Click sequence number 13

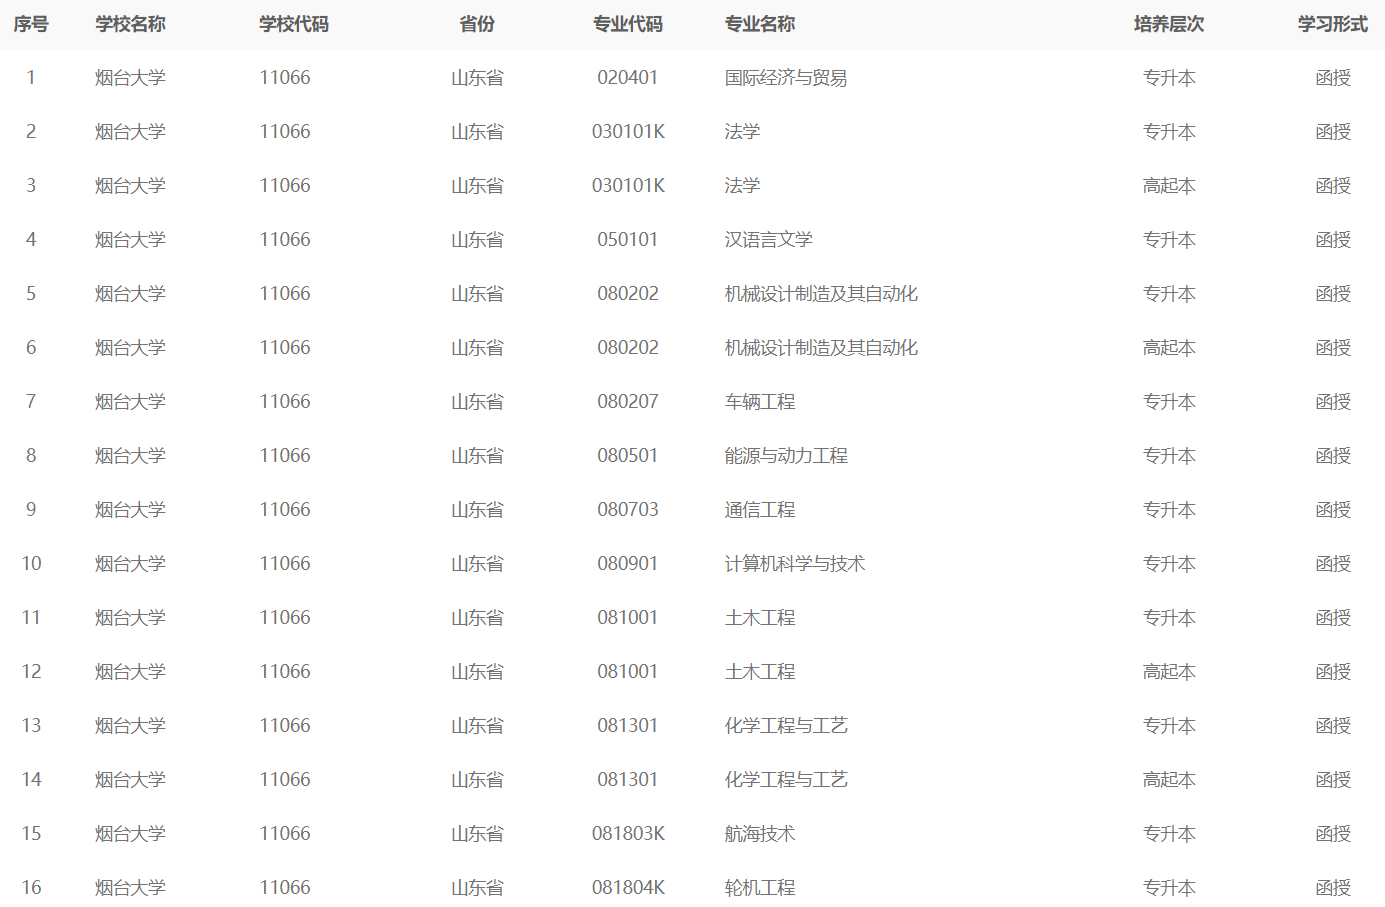(32, 726)
